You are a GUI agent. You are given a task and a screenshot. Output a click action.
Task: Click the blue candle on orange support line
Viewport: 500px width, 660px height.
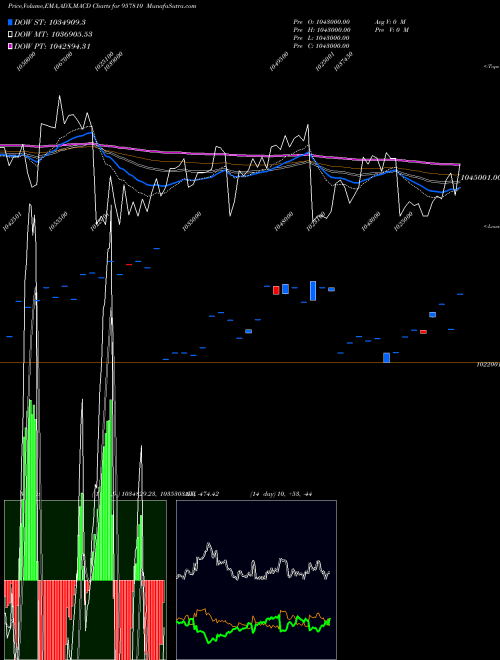tap(386, 358)
